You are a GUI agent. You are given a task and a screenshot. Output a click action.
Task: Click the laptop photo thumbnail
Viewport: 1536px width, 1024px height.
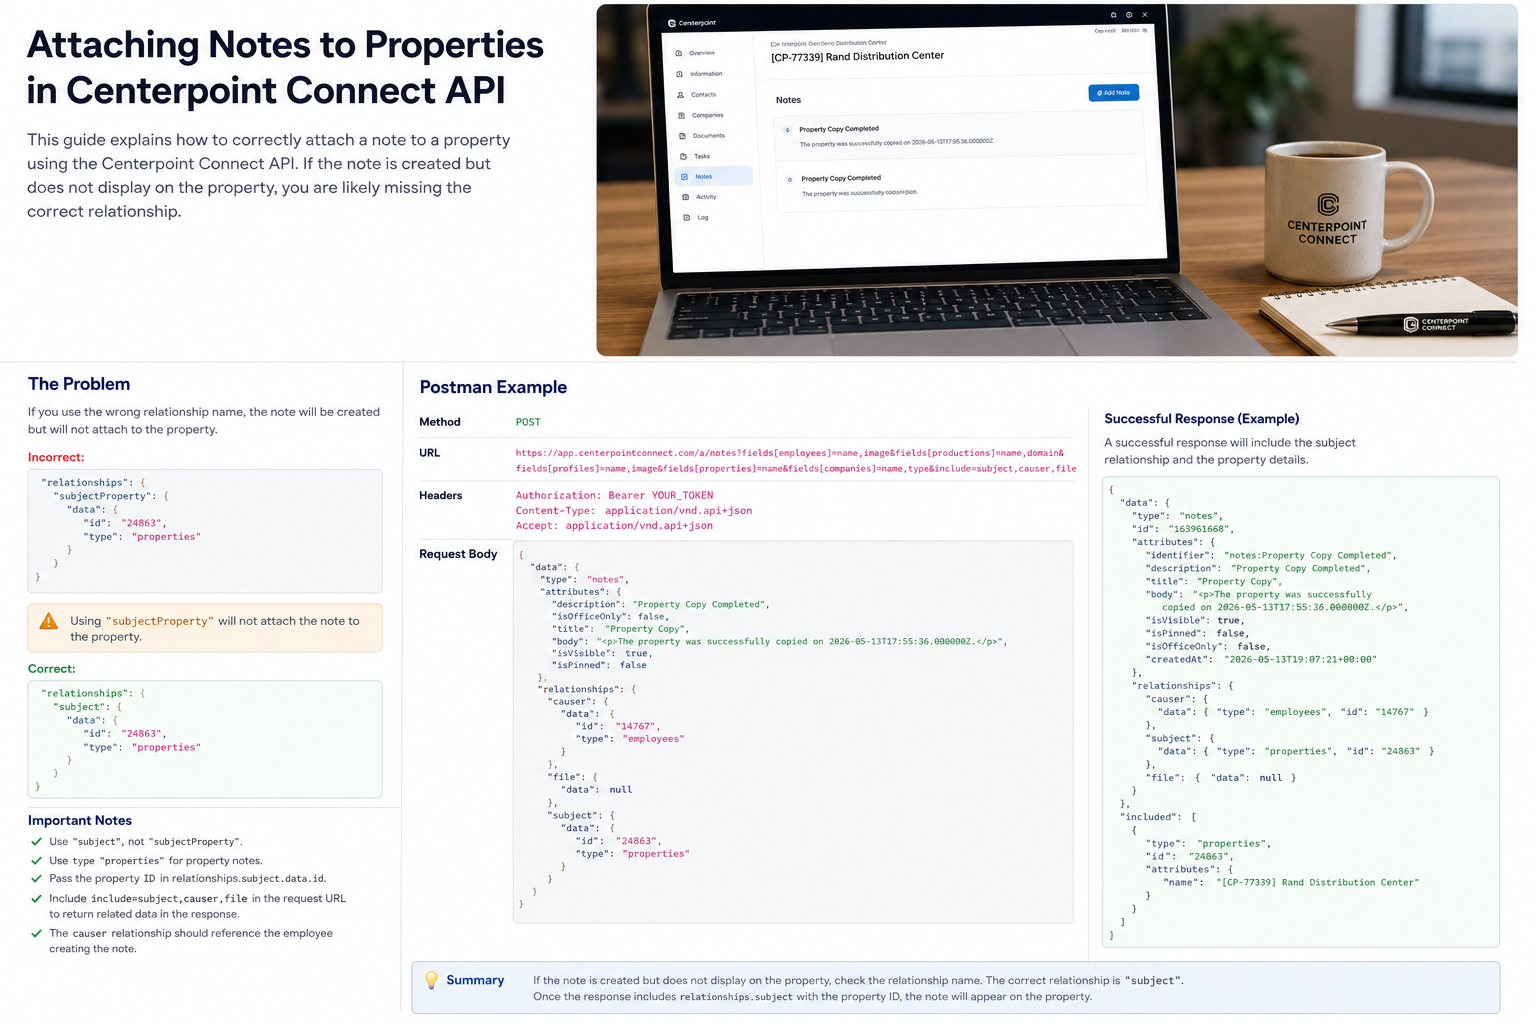(x=1057, y=180)
